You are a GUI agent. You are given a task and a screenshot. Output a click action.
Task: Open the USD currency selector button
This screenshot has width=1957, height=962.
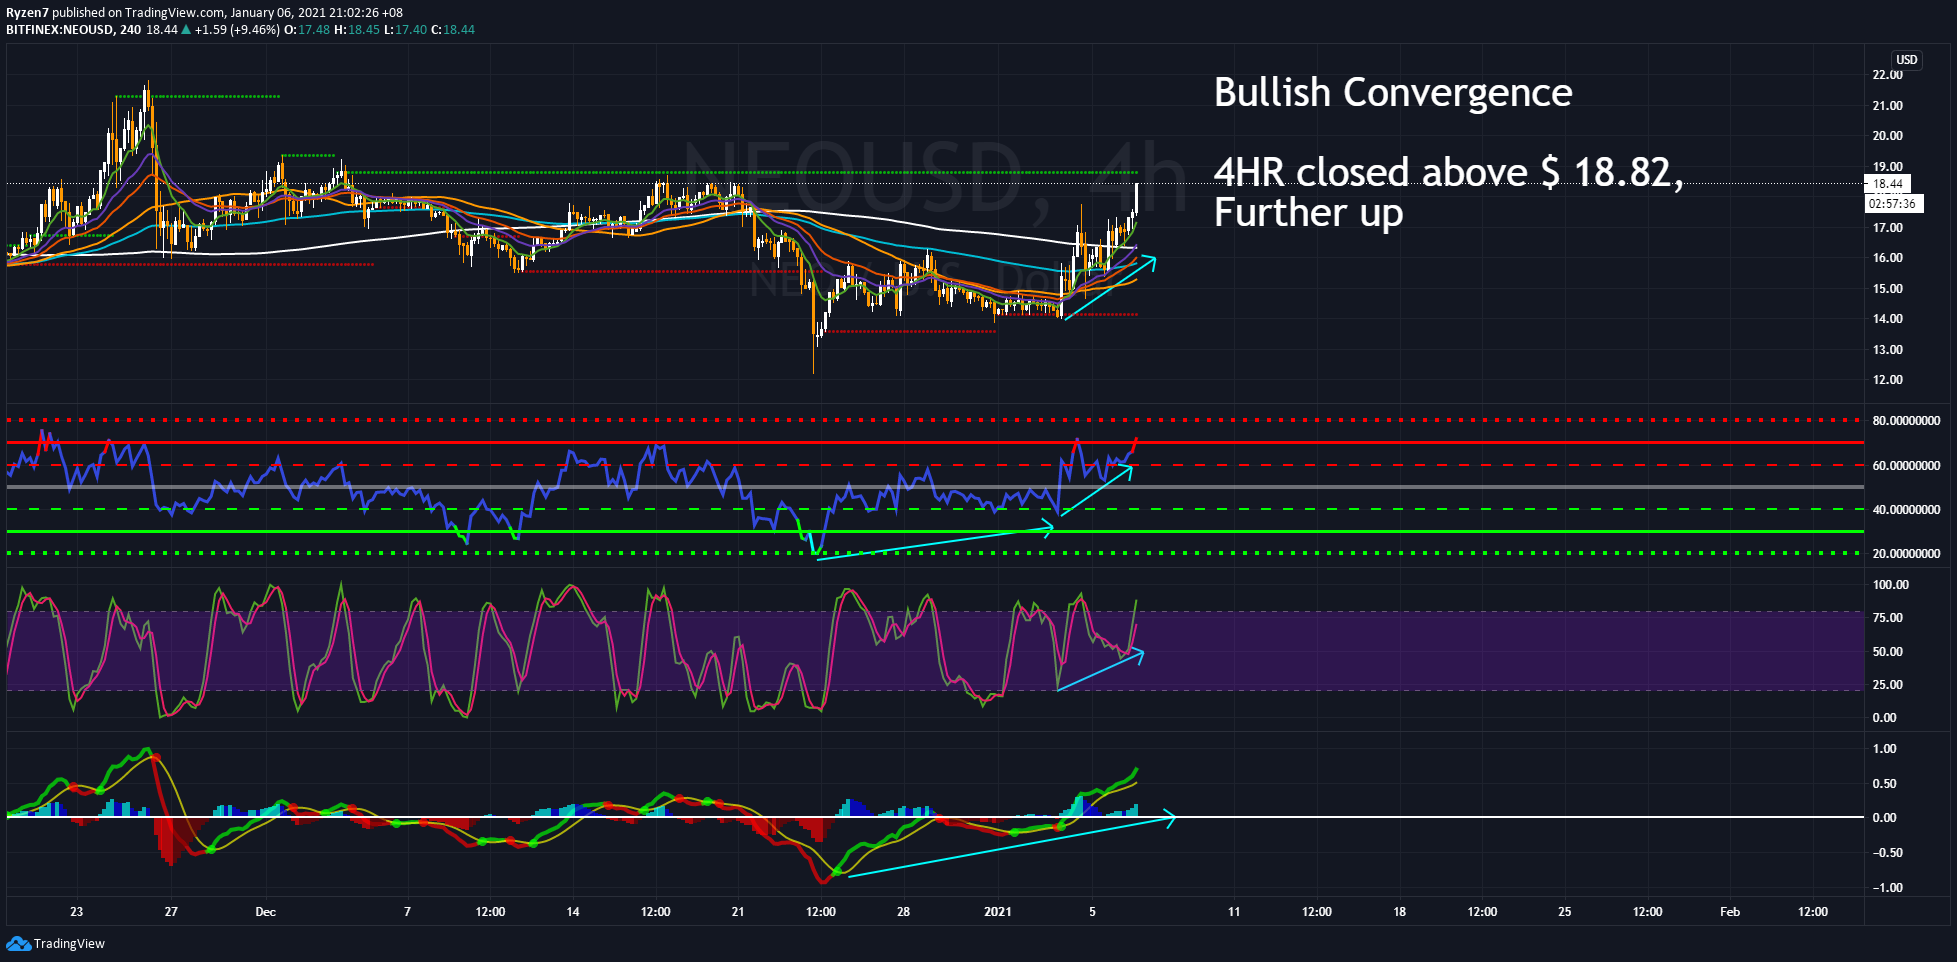pyautogui.click(x=1907, y=60)
